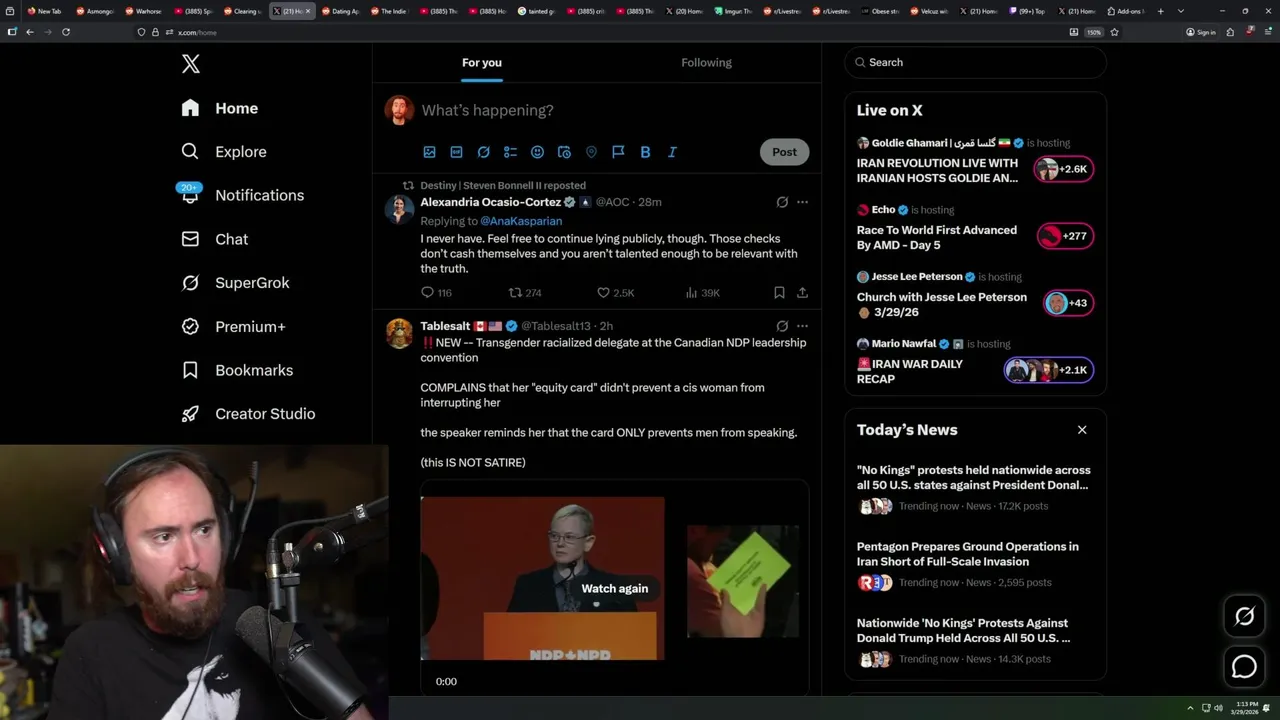Image resolution: width=1280 pixels, height=720 pixels.
Task: Switch to the Dating Ap browser tab
Action: point(341,11)
